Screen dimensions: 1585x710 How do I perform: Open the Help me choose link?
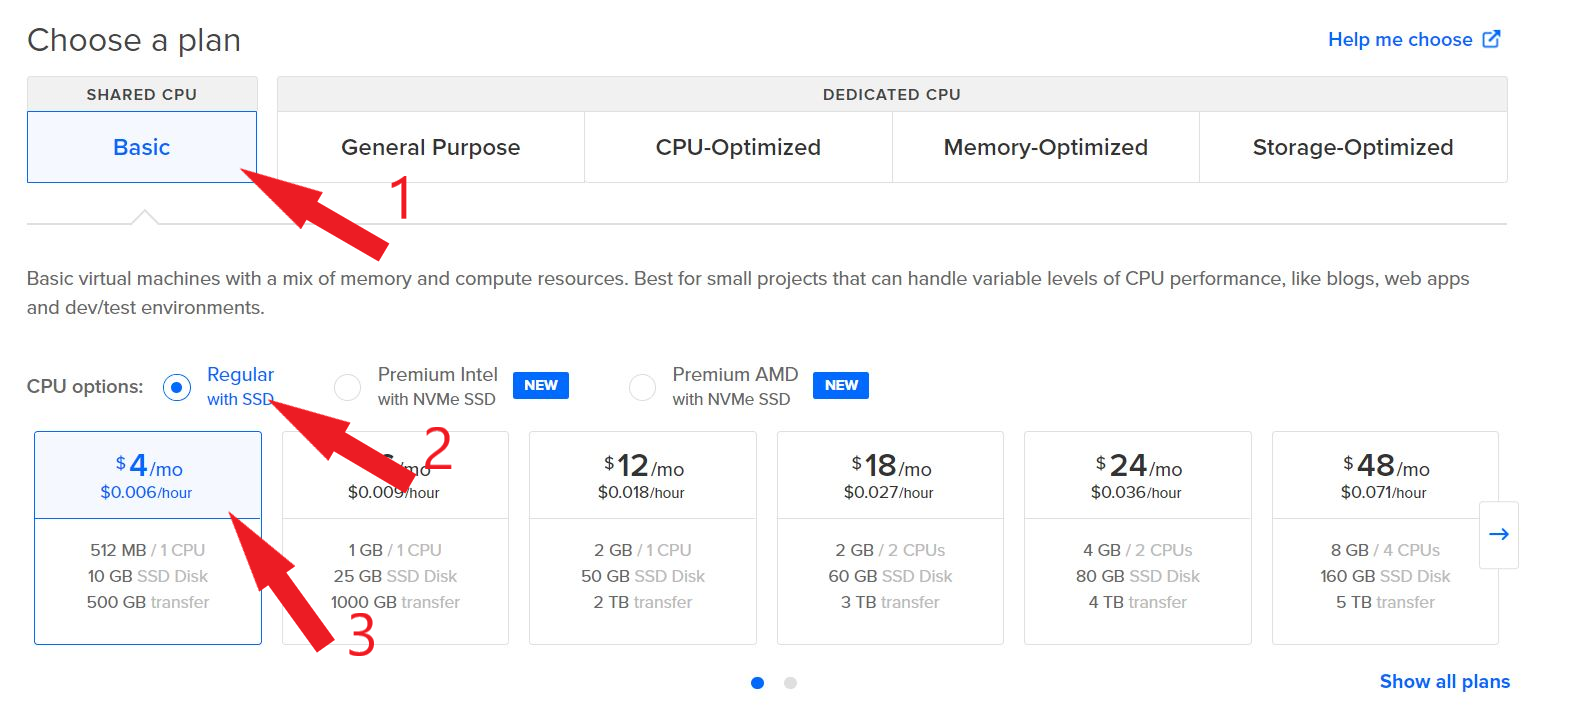click(1399, 39)
